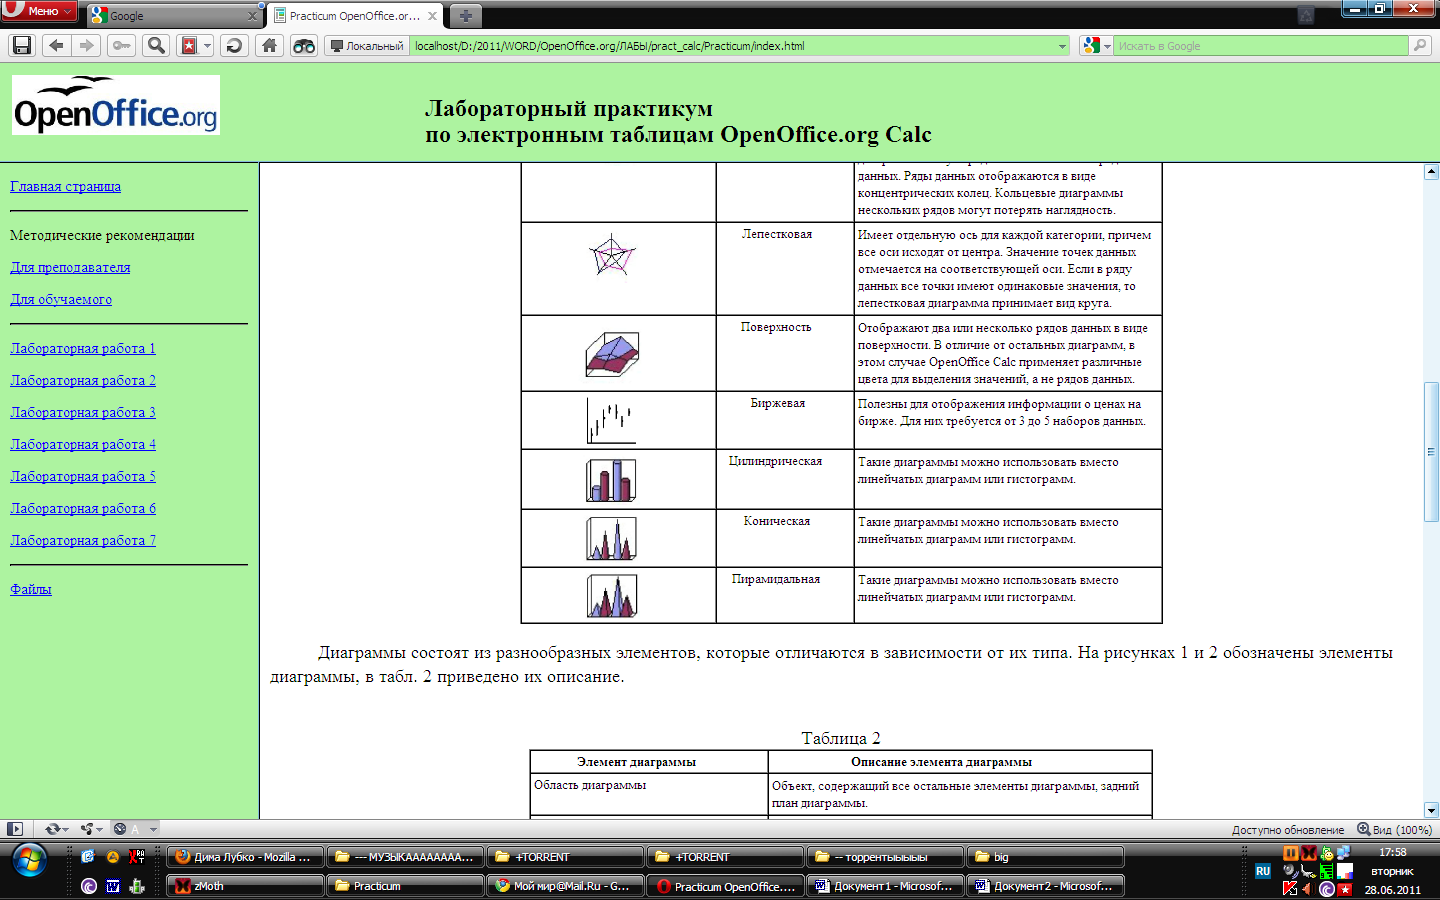
Task: Toggle the Opera panel sidebar button
Action: tap(14, 829)
